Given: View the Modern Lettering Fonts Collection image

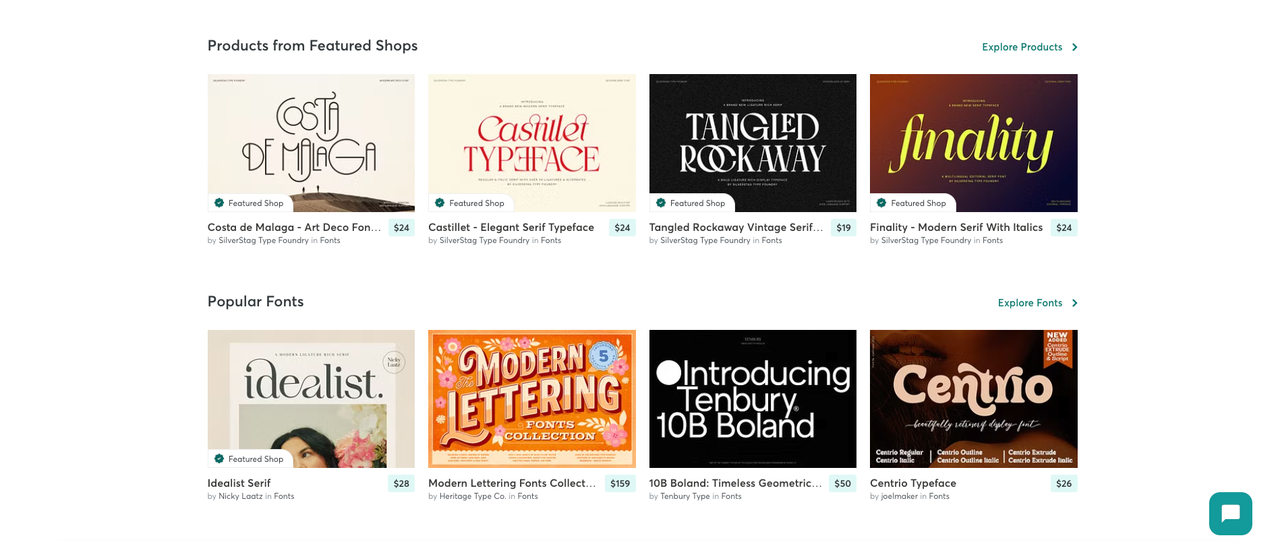Looking at the screenshot, I should tap(532, 398).
